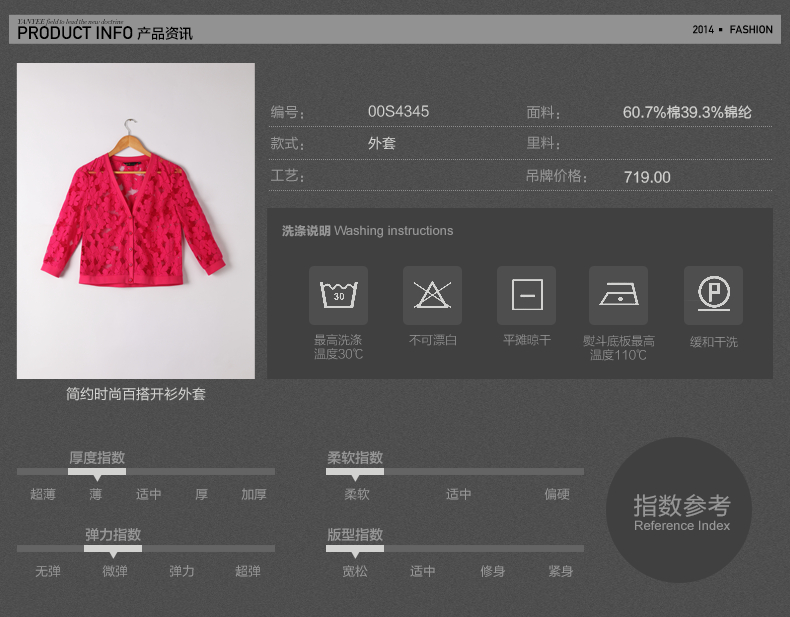Click the circled P dry-clean icon
Viewport: 790px width, 617px height.
coord(713,295)
